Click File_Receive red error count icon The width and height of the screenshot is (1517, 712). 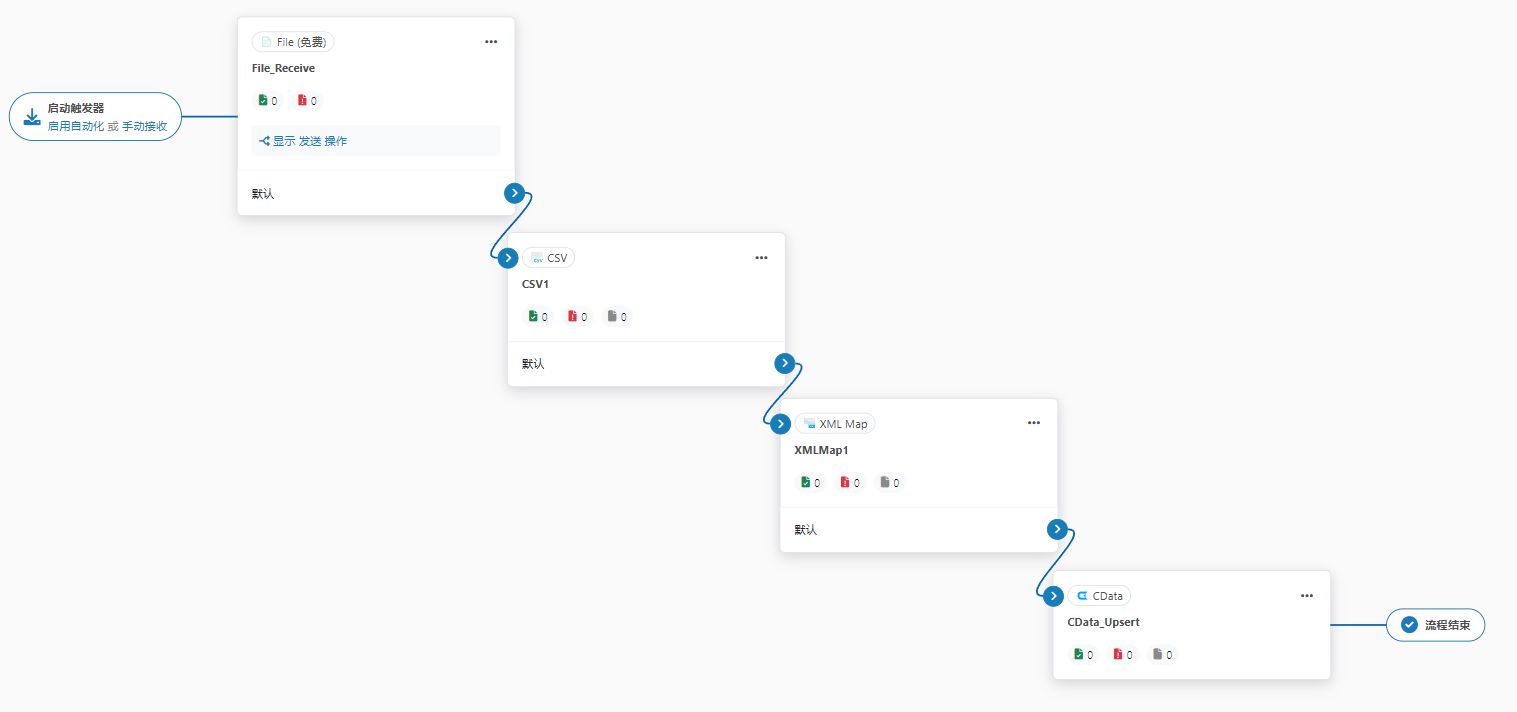[303, 101]
